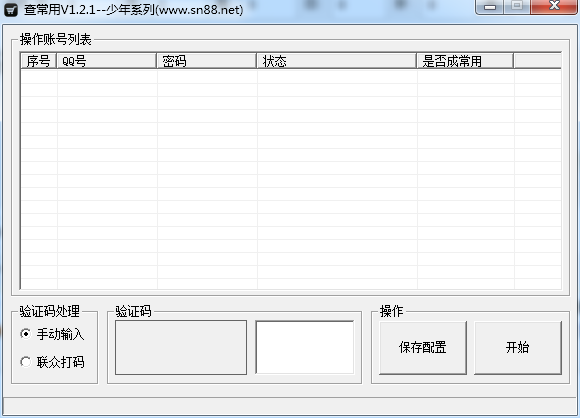Click the 状态 column header
580x418 pixels.
tap(337, 61)
